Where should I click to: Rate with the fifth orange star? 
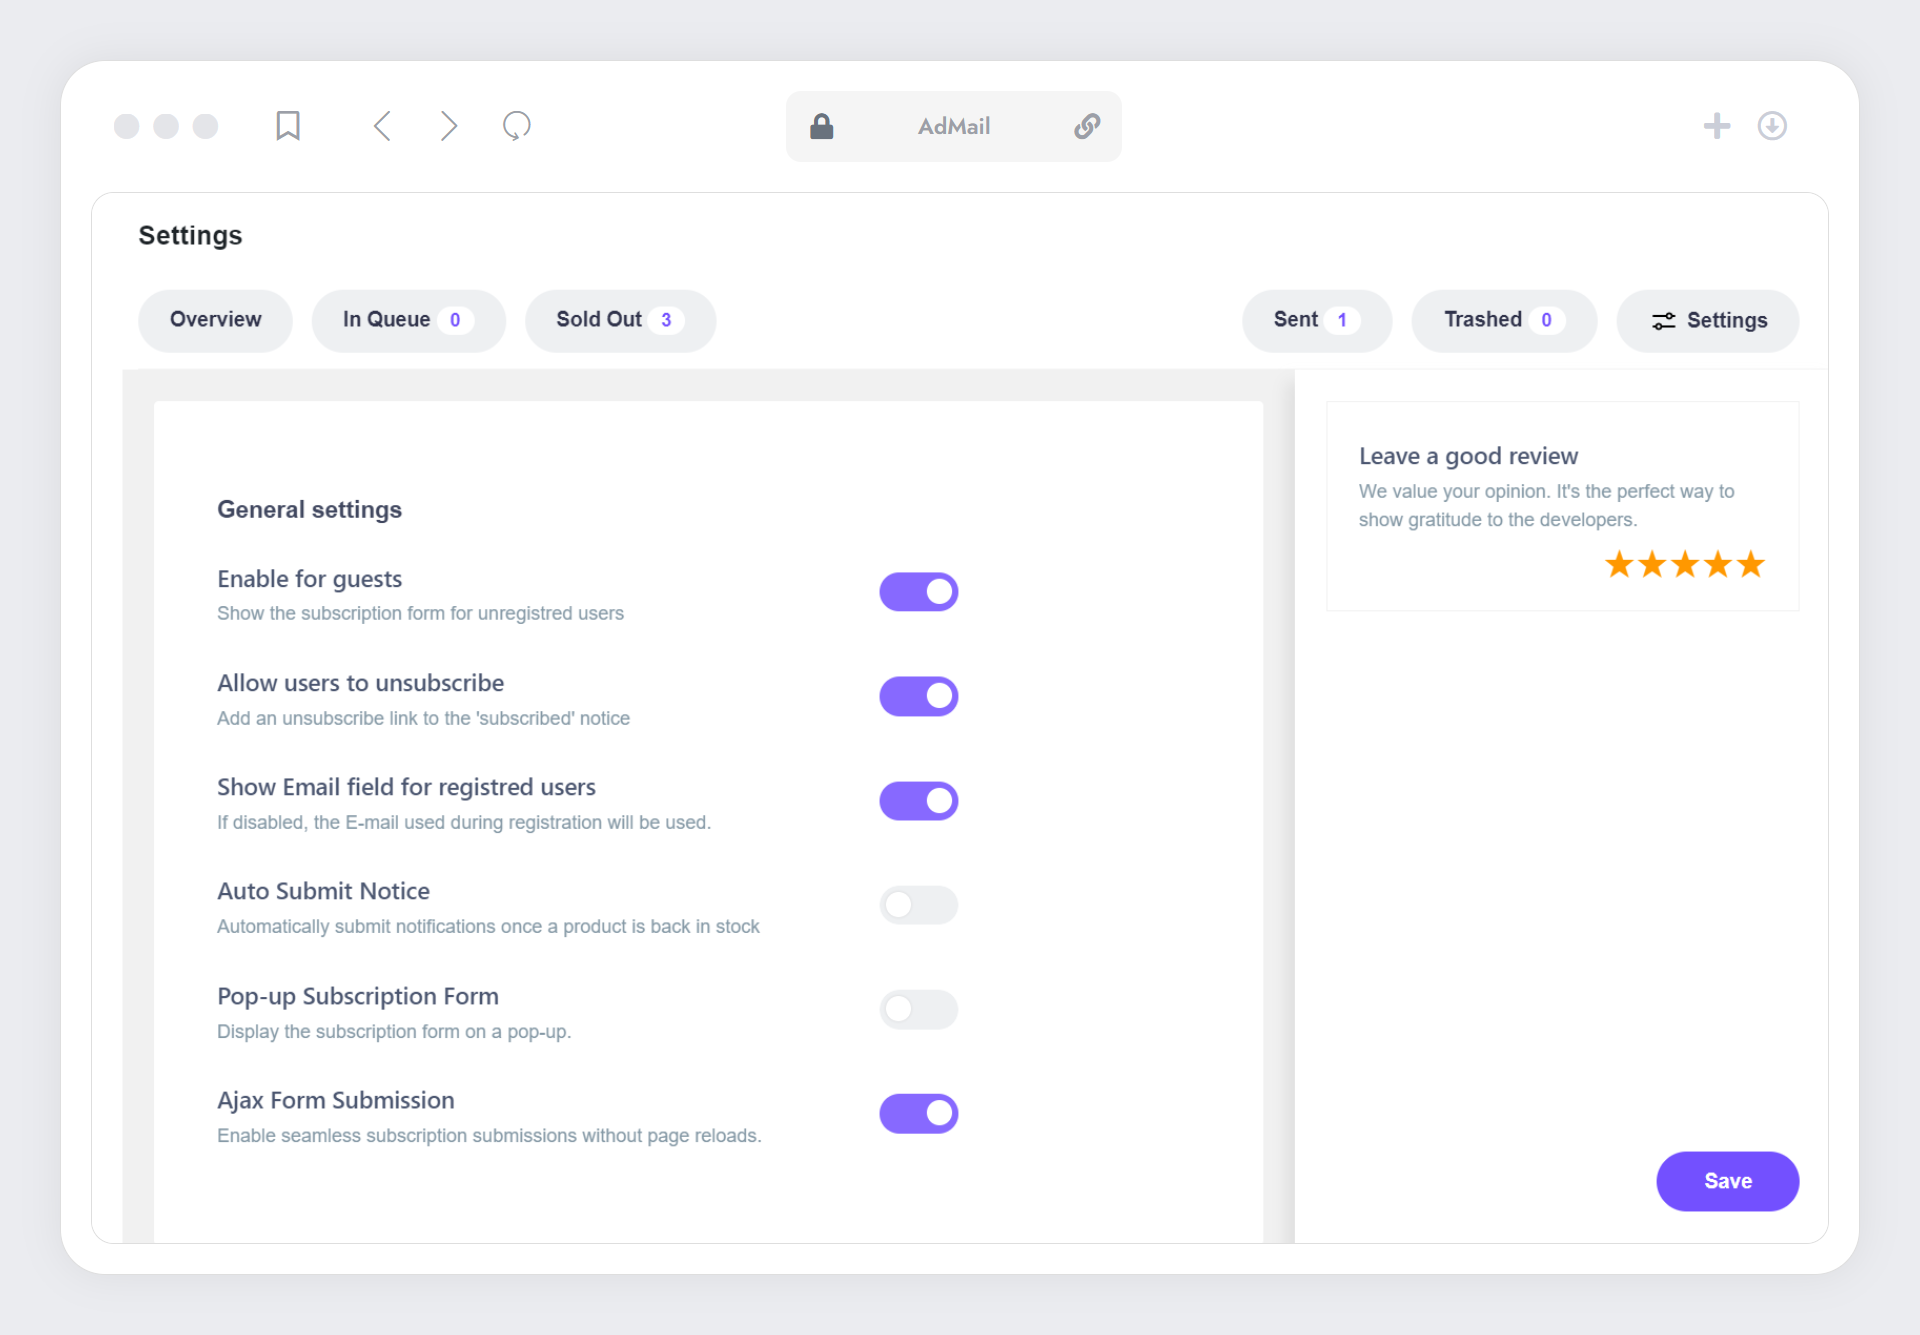[x=1751, y=565]
